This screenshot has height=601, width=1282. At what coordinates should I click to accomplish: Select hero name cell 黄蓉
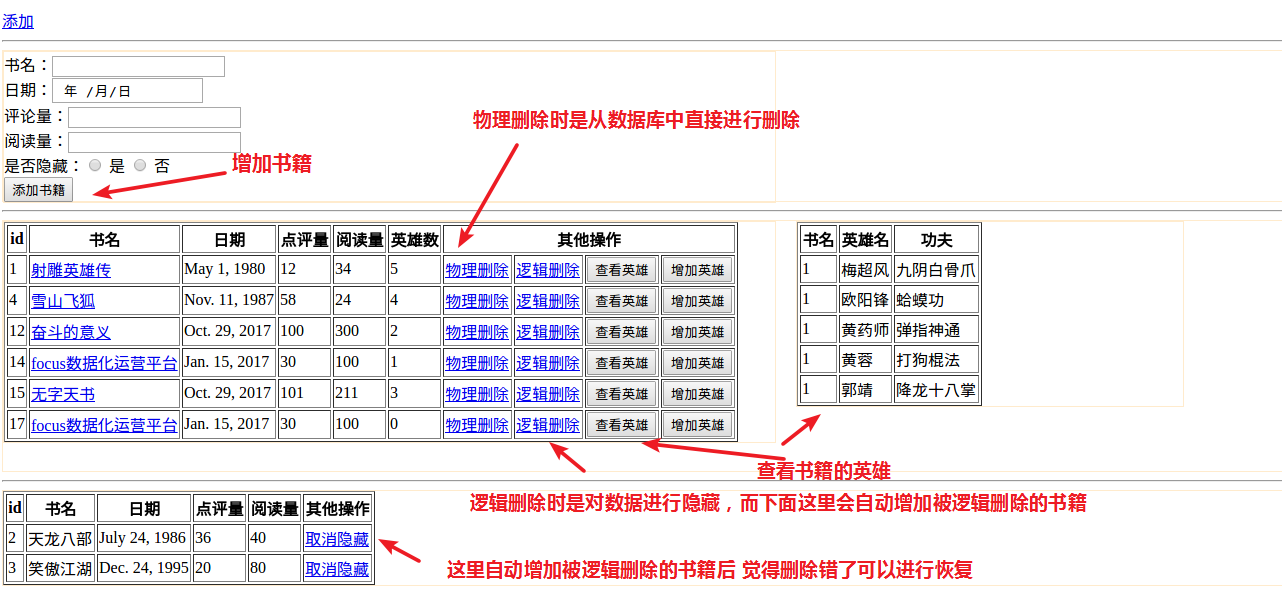[x=865, y=360]
